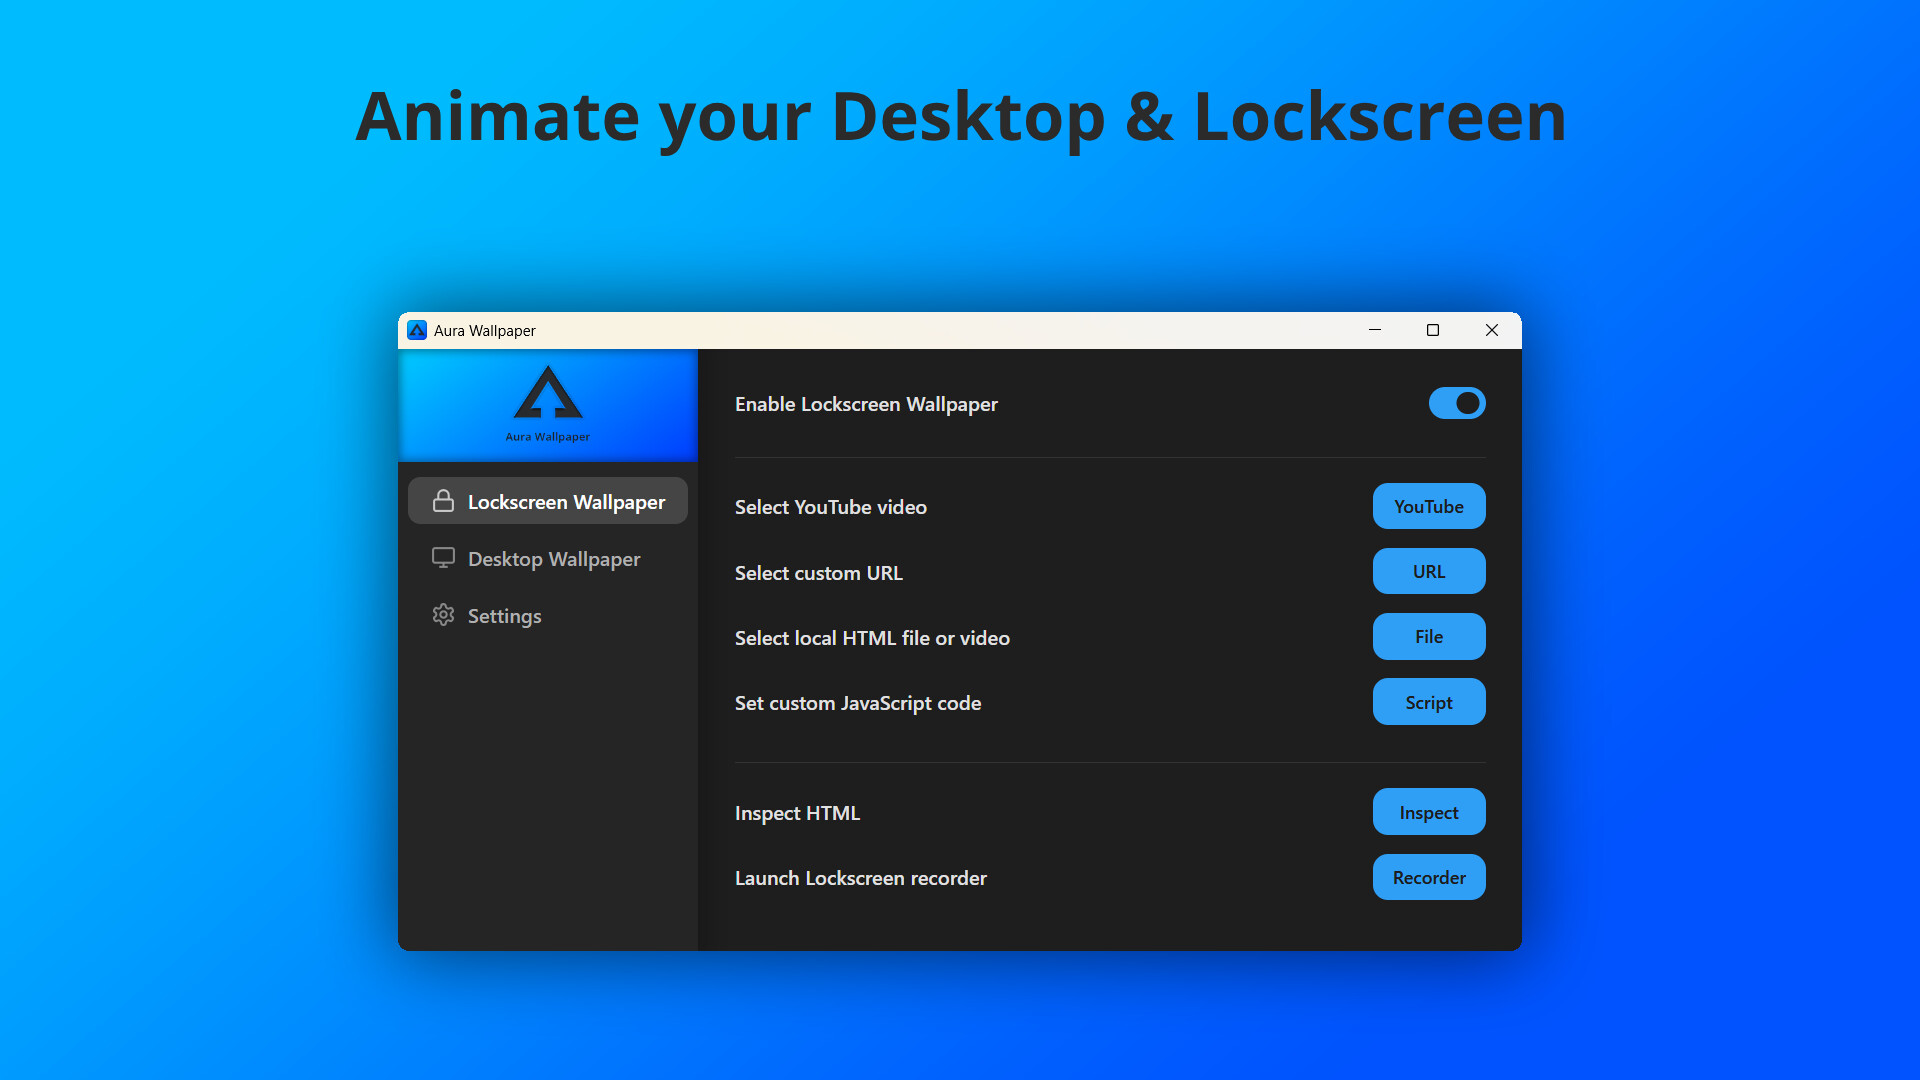Viewport: 1920px width, 1080px height.
Task: Select the Lockscreen Wallpaper section
Action: [x=566, y=501]
